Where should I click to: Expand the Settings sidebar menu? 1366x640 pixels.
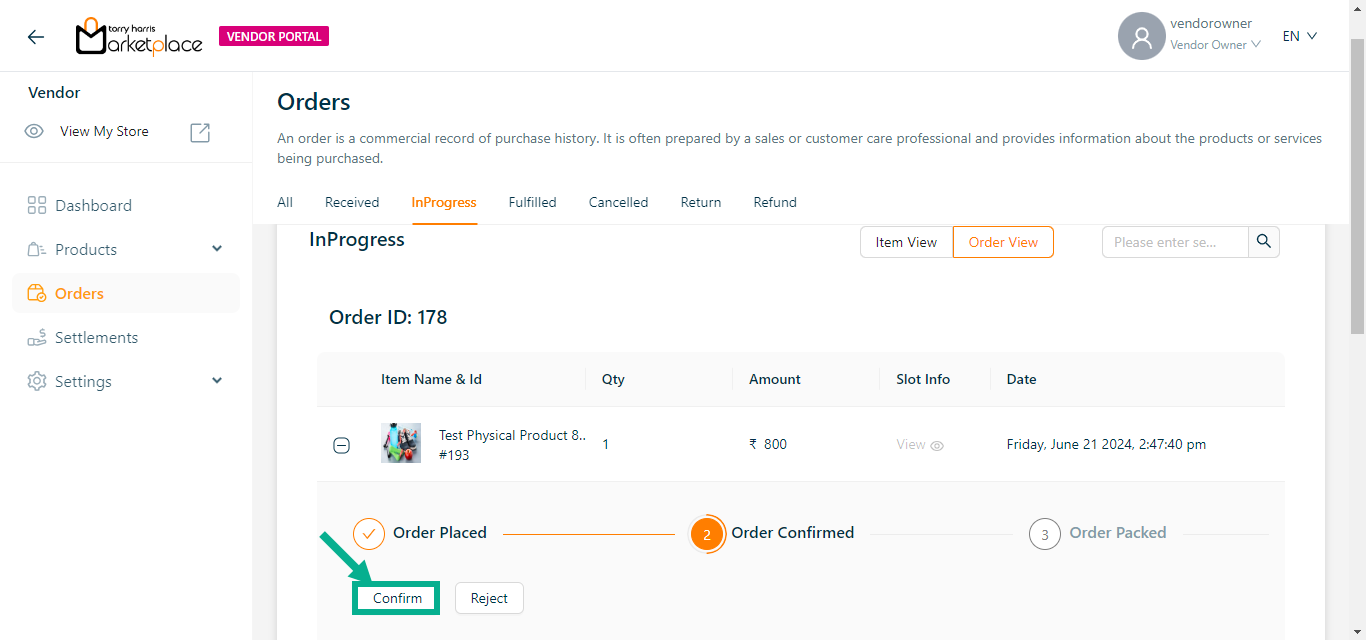[217, 382]
